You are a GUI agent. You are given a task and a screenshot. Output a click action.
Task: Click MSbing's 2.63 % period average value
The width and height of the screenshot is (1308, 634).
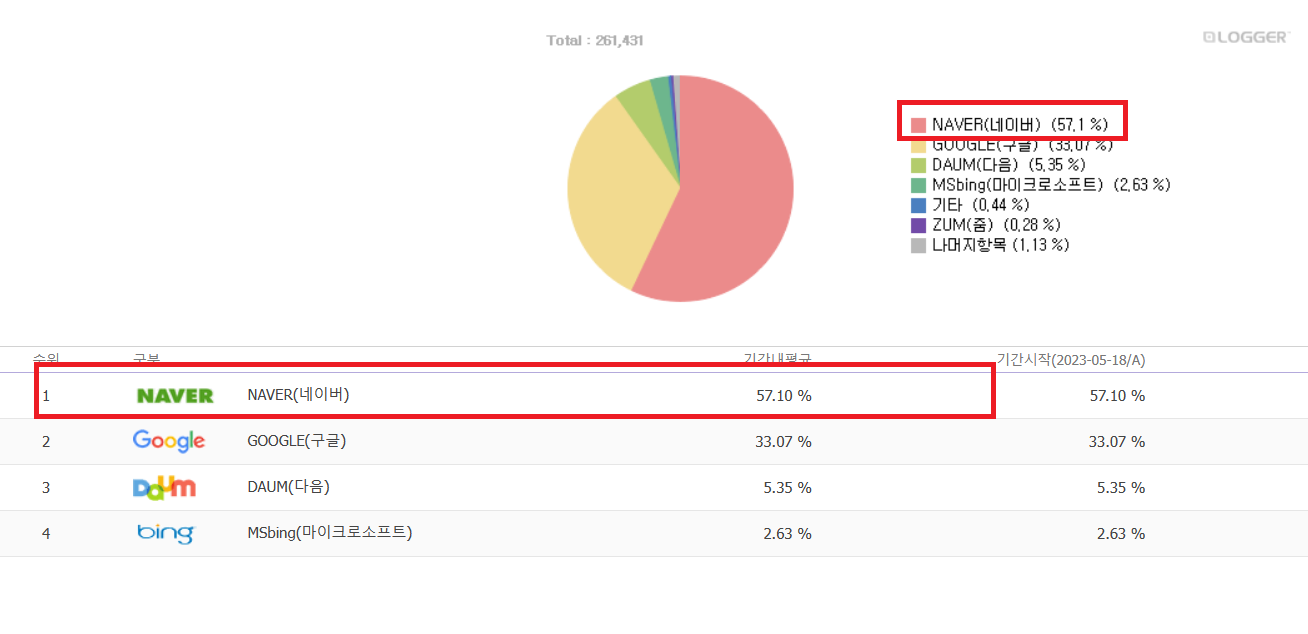tap(788, 534)
